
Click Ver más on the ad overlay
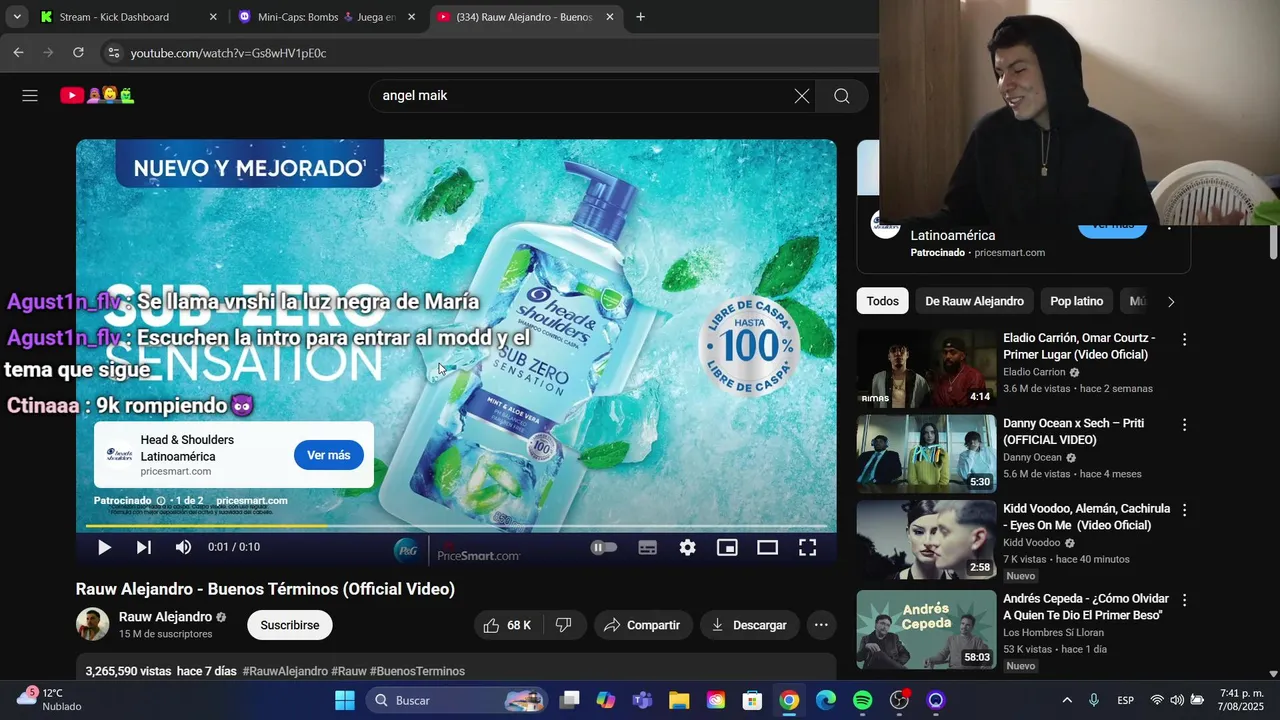click(329, 455)
